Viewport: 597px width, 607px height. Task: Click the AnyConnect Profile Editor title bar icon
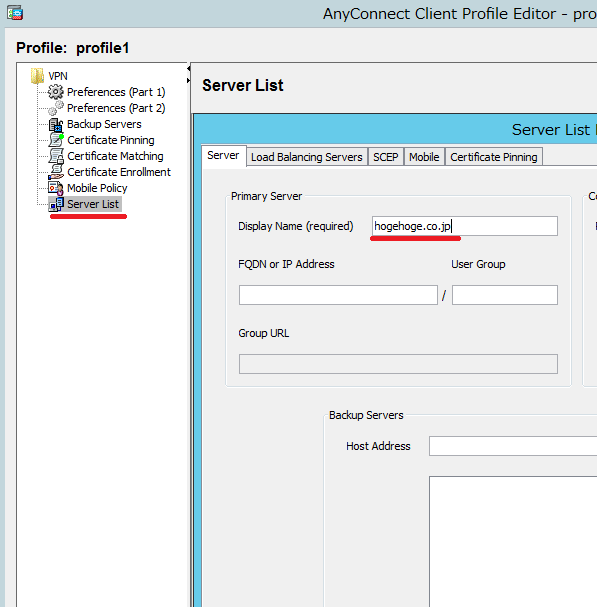tap(15, 13)
